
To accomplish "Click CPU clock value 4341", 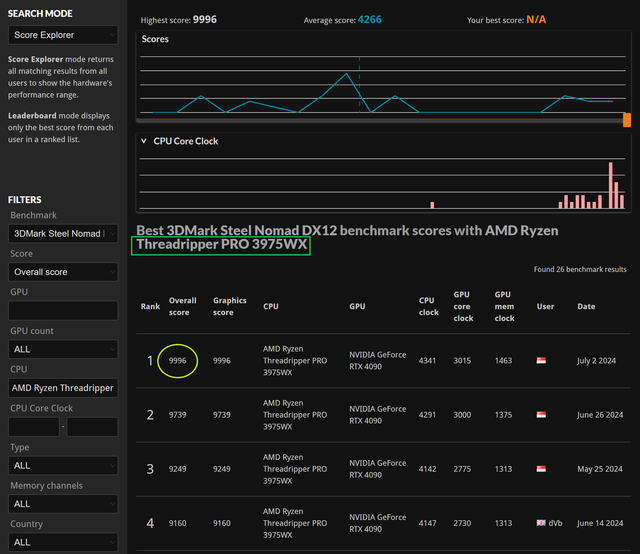I will point(427,360).
